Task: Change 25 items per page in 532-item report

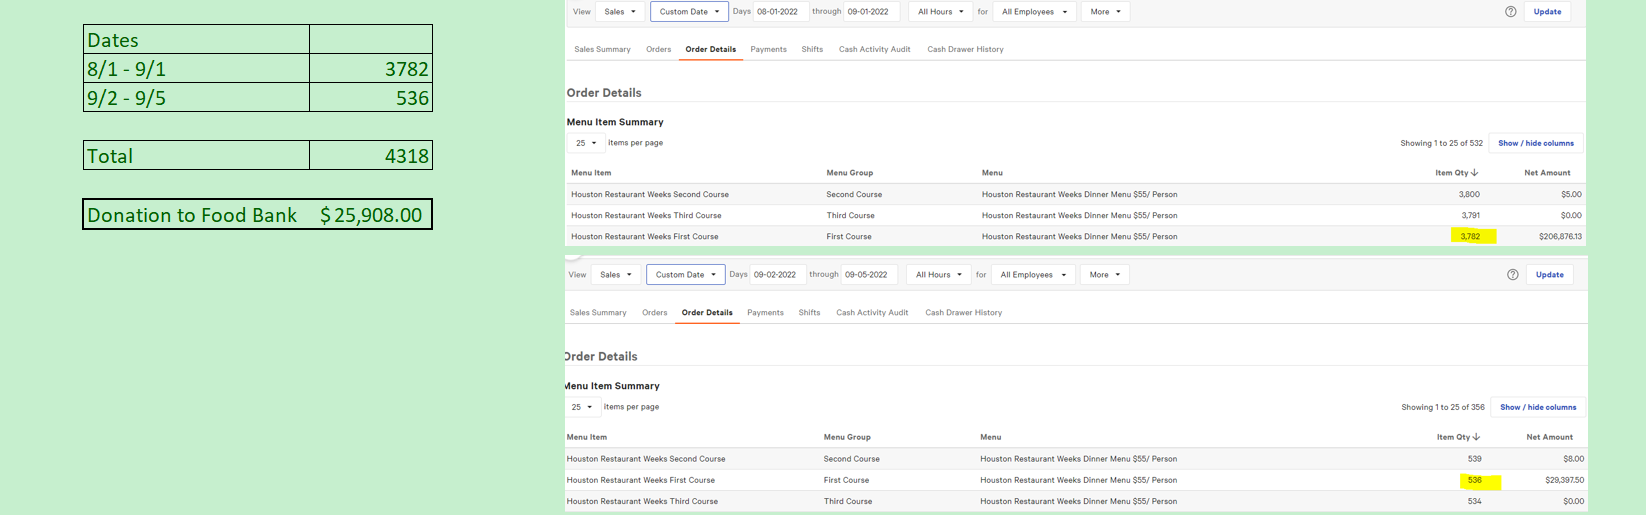Action: click(x=586, y=143)
